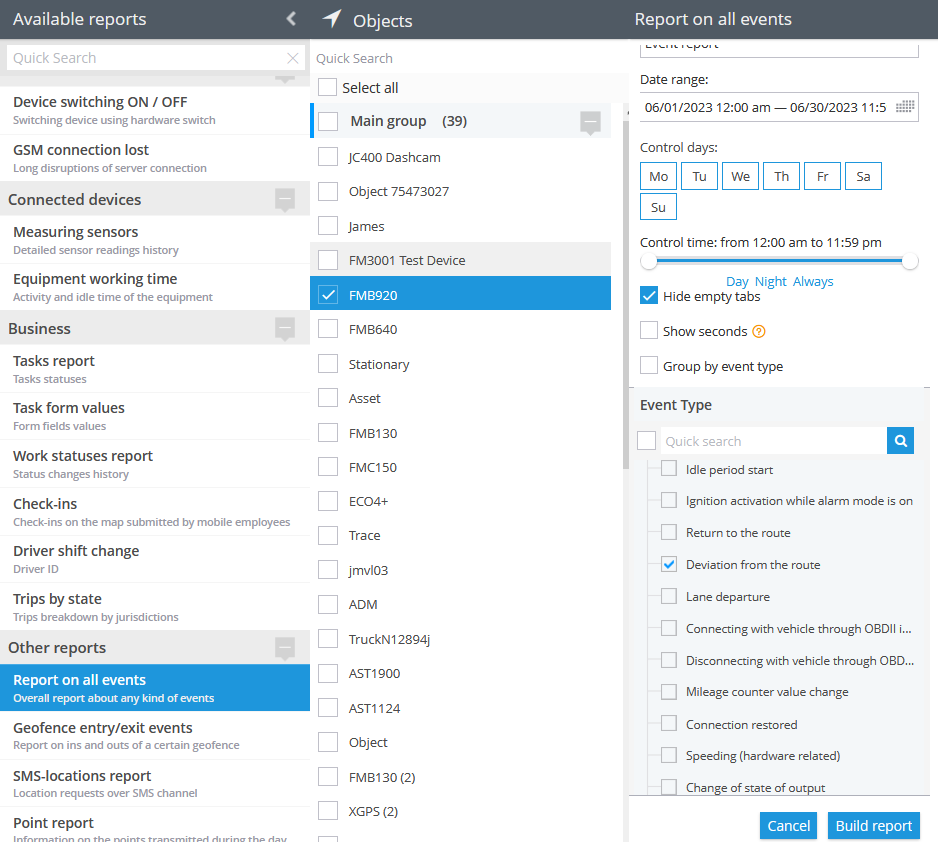The image size is (938, 842).
Task: Click the control time slider right handle
Action: (910, 261)
